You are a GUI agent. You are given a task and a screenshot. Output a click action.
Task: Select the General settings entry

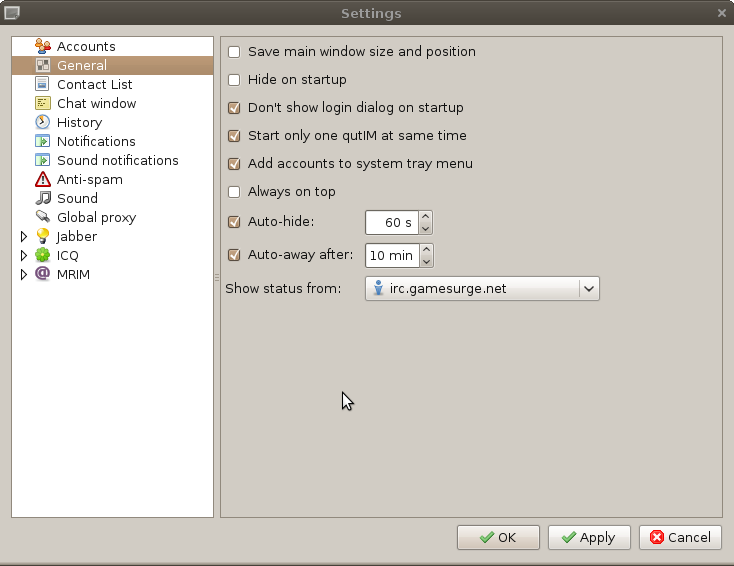112,65
